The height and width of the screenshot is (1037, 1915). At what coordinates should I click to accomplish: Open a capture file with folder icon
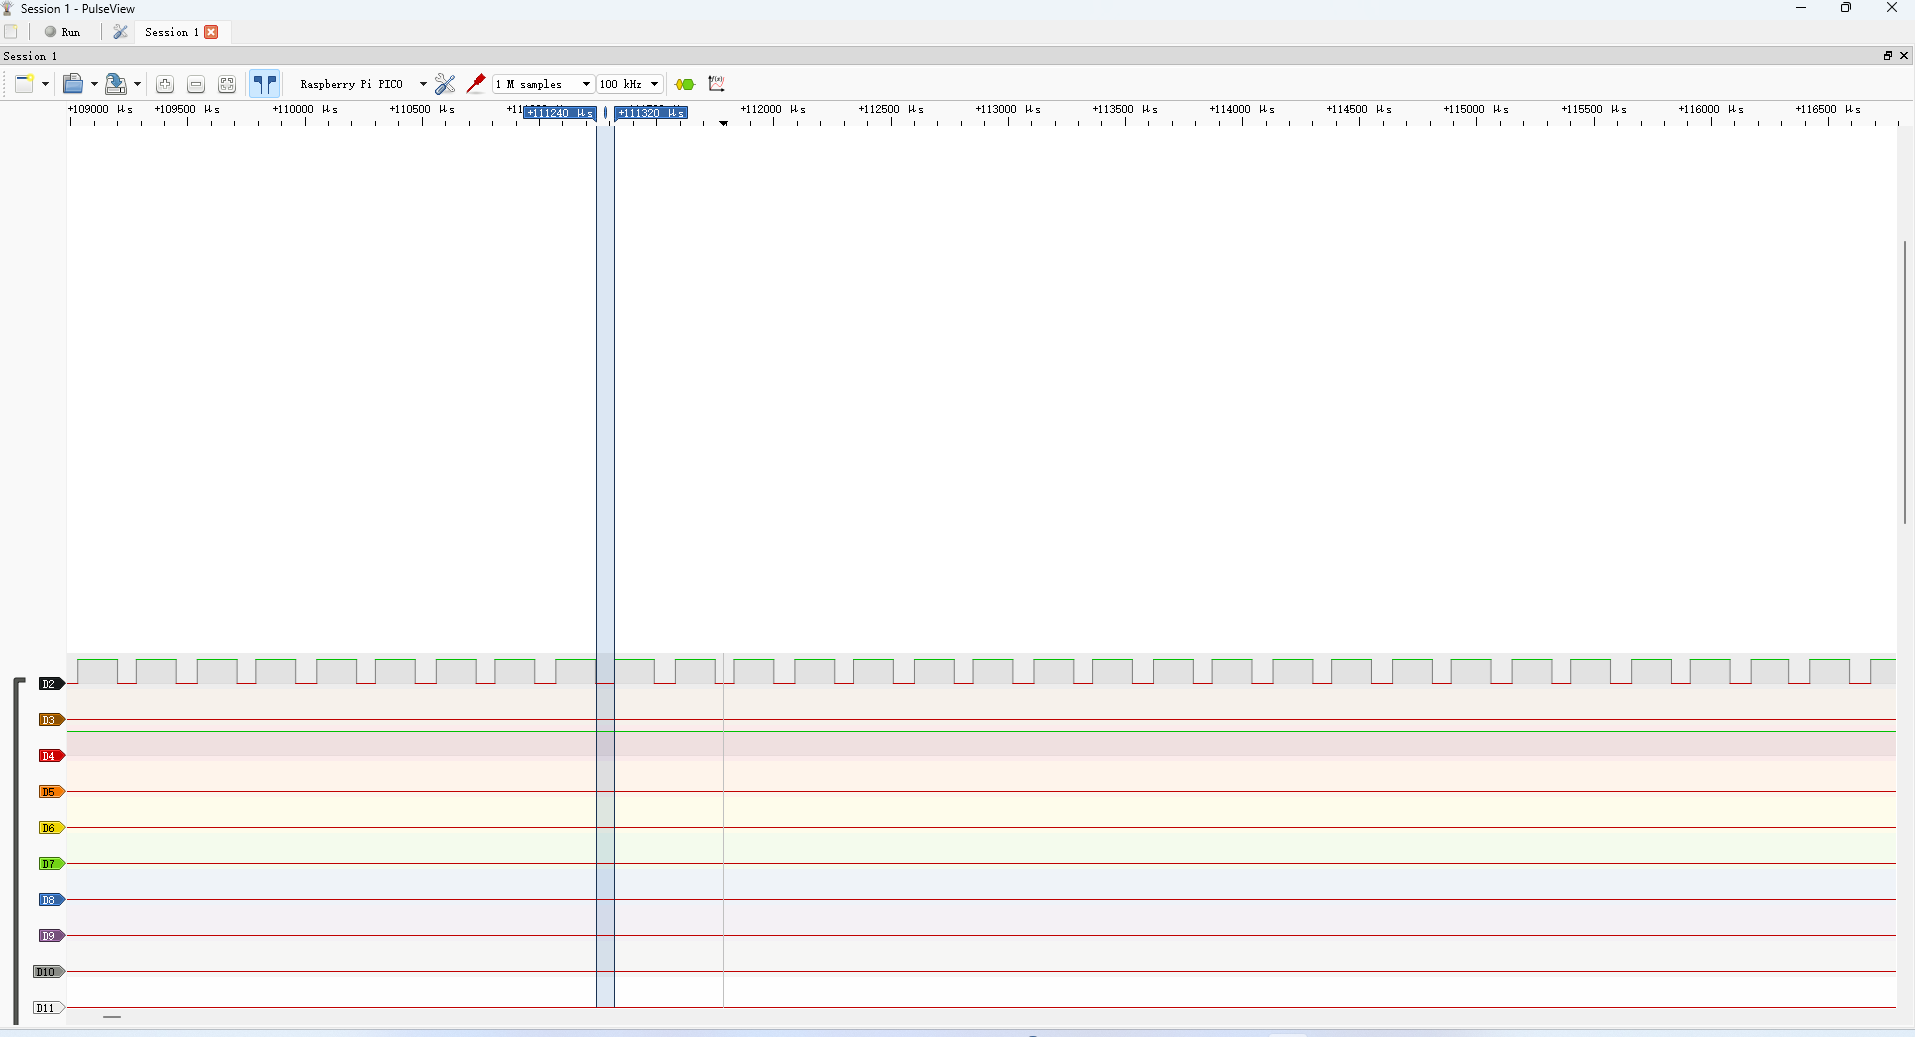[73, 84]
